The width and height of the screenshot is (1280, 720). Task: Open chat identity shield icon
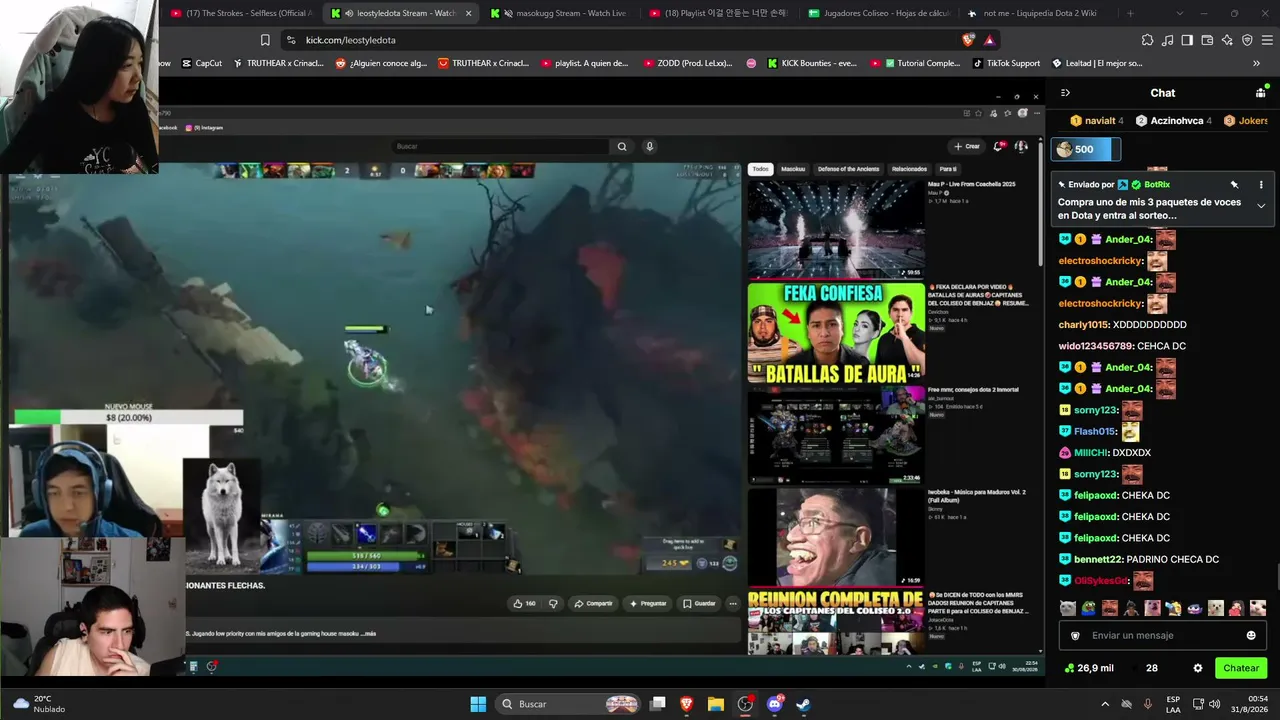point(1075,635)
